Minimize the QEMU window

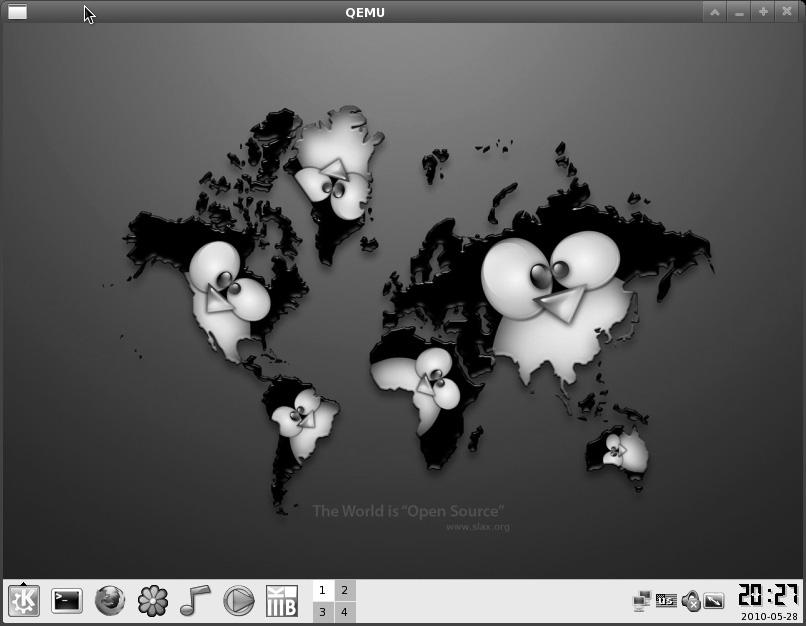[739, 12]
